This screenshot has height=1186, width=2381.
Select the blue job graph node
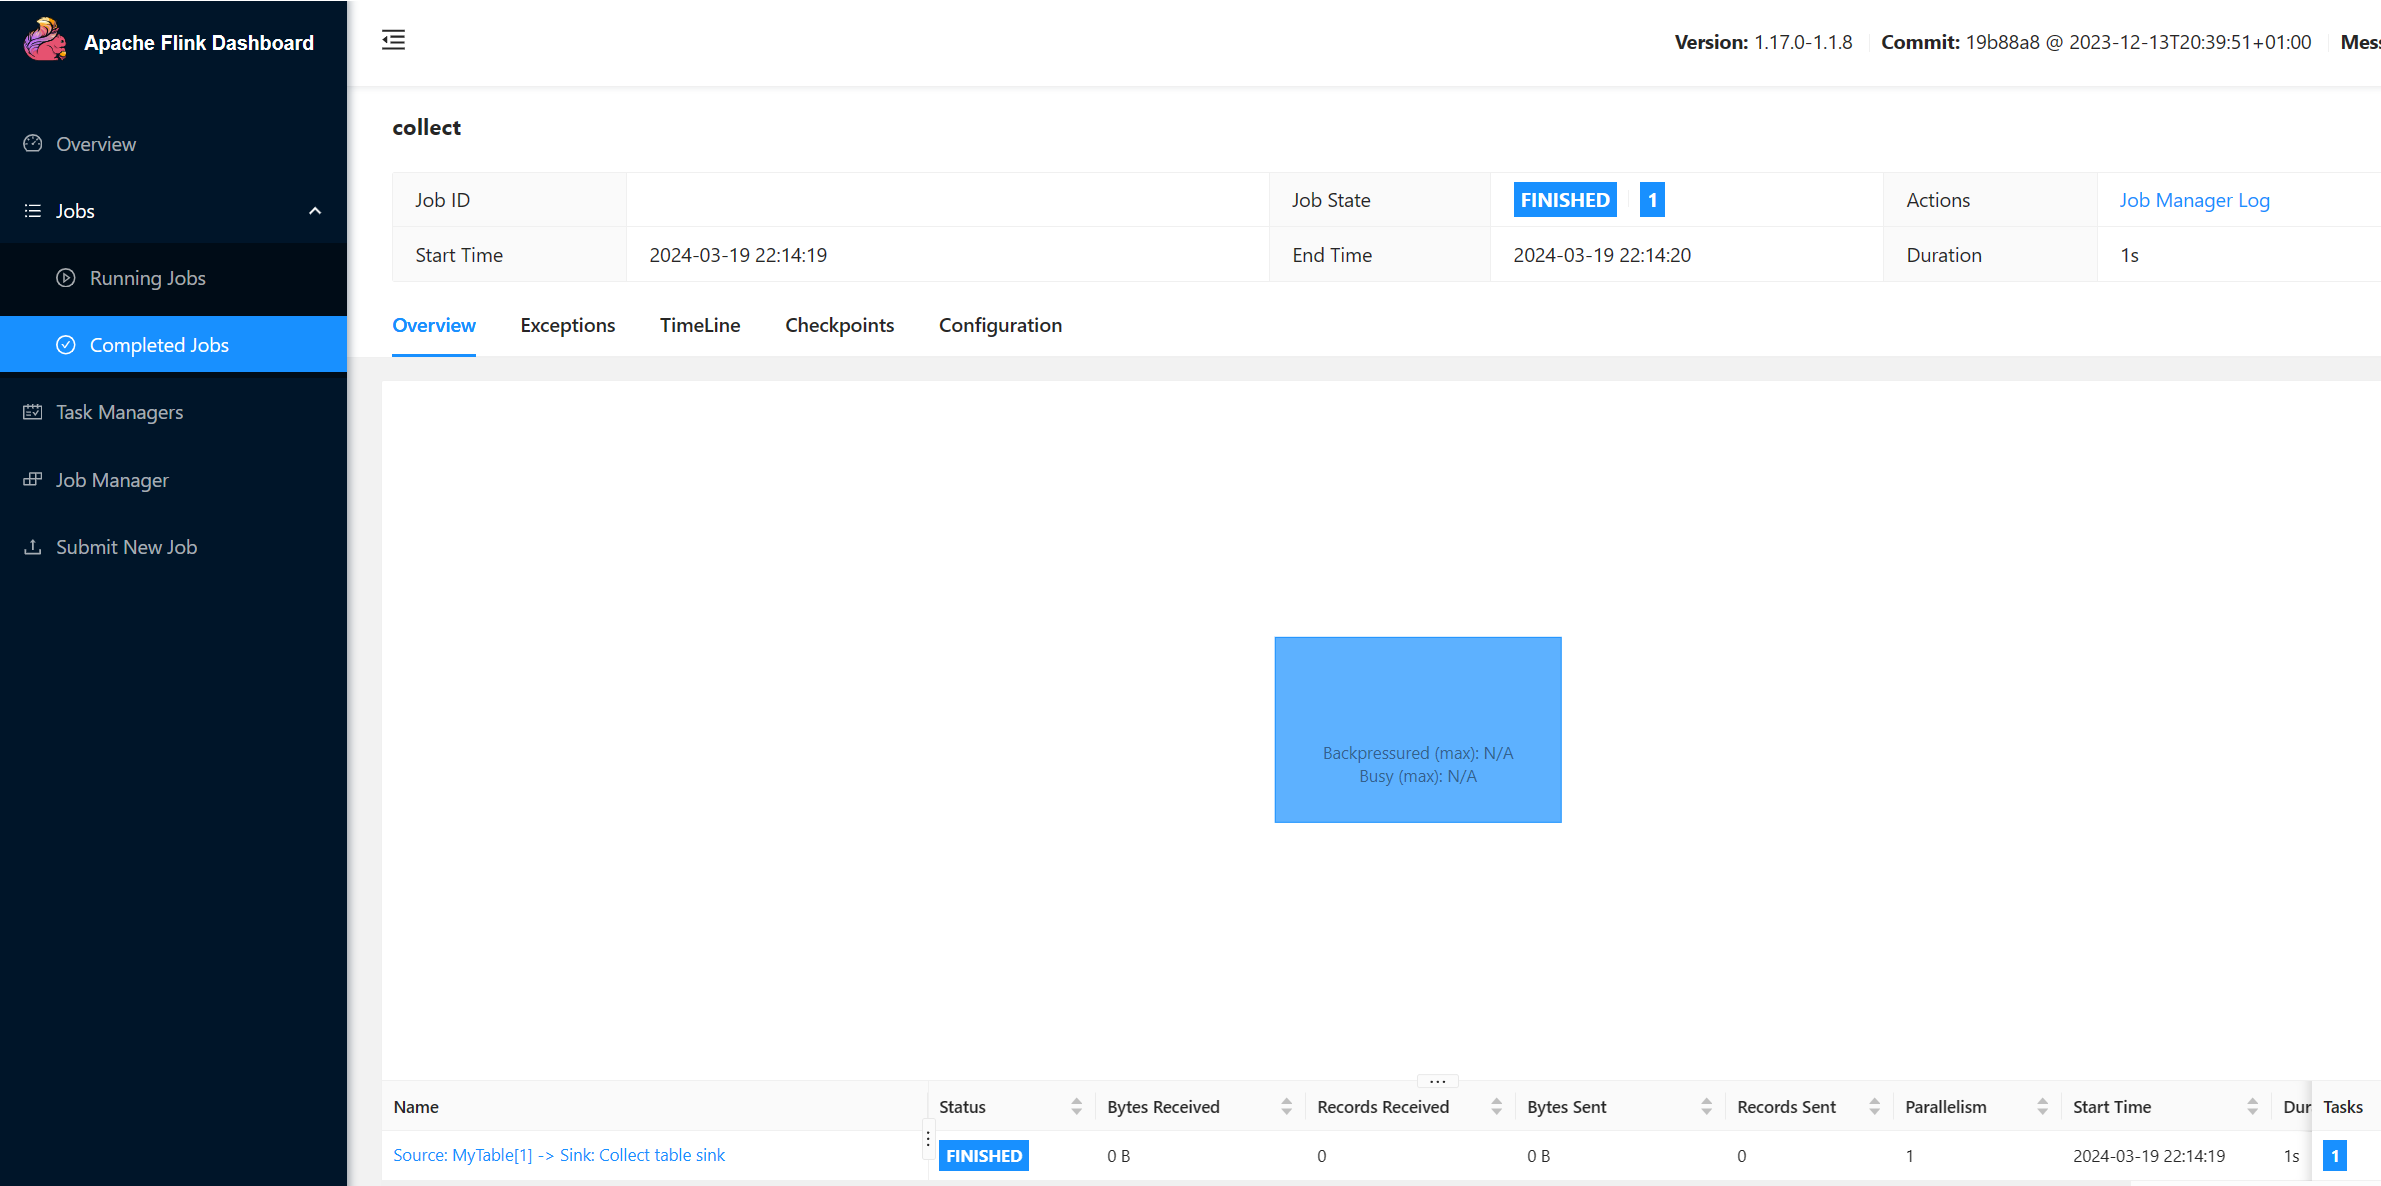[x=1417, y=729]
